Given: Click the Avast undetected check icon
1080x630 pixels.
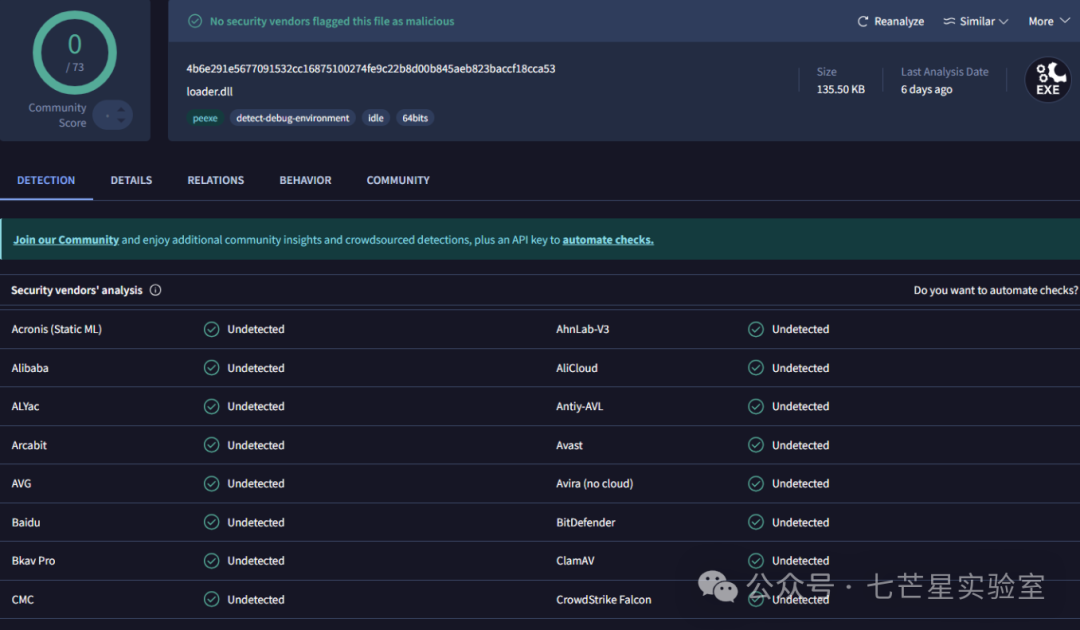Looking at the screenshot, I should 756,445.
